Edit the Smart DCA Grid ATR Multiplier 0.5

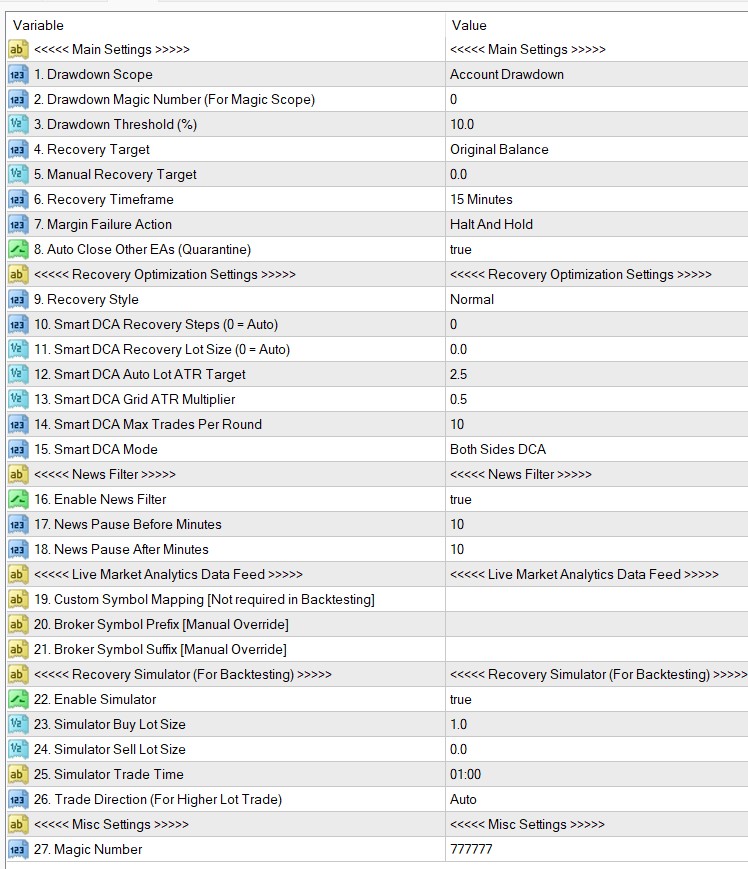[x=458, y=400]
